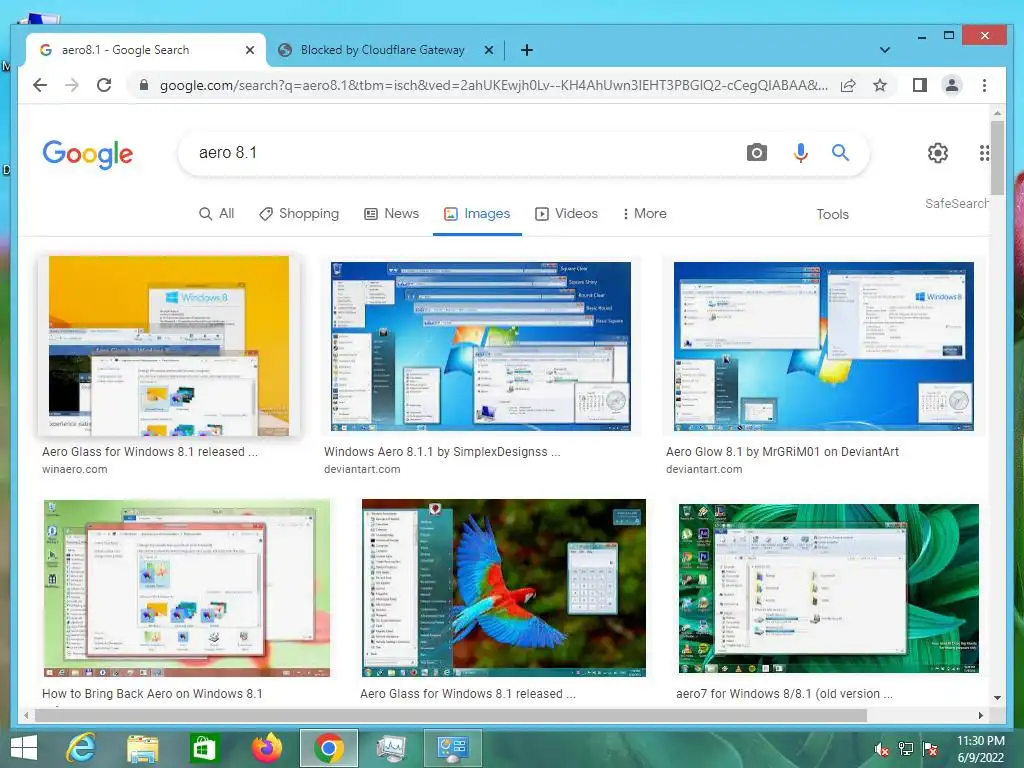This screenshot has height=768, width=1024.
Task: Expand the More search categories menu
Action: 645,214
